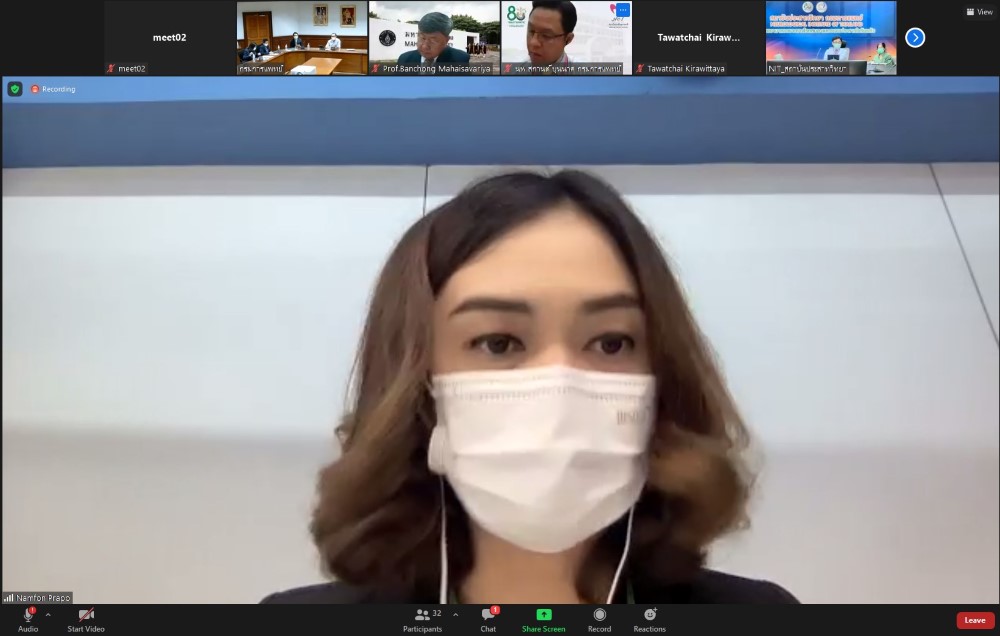Viewport: 1000px width, 636px height.
Task: Click the Audio microphone icon
Action: 28,615
